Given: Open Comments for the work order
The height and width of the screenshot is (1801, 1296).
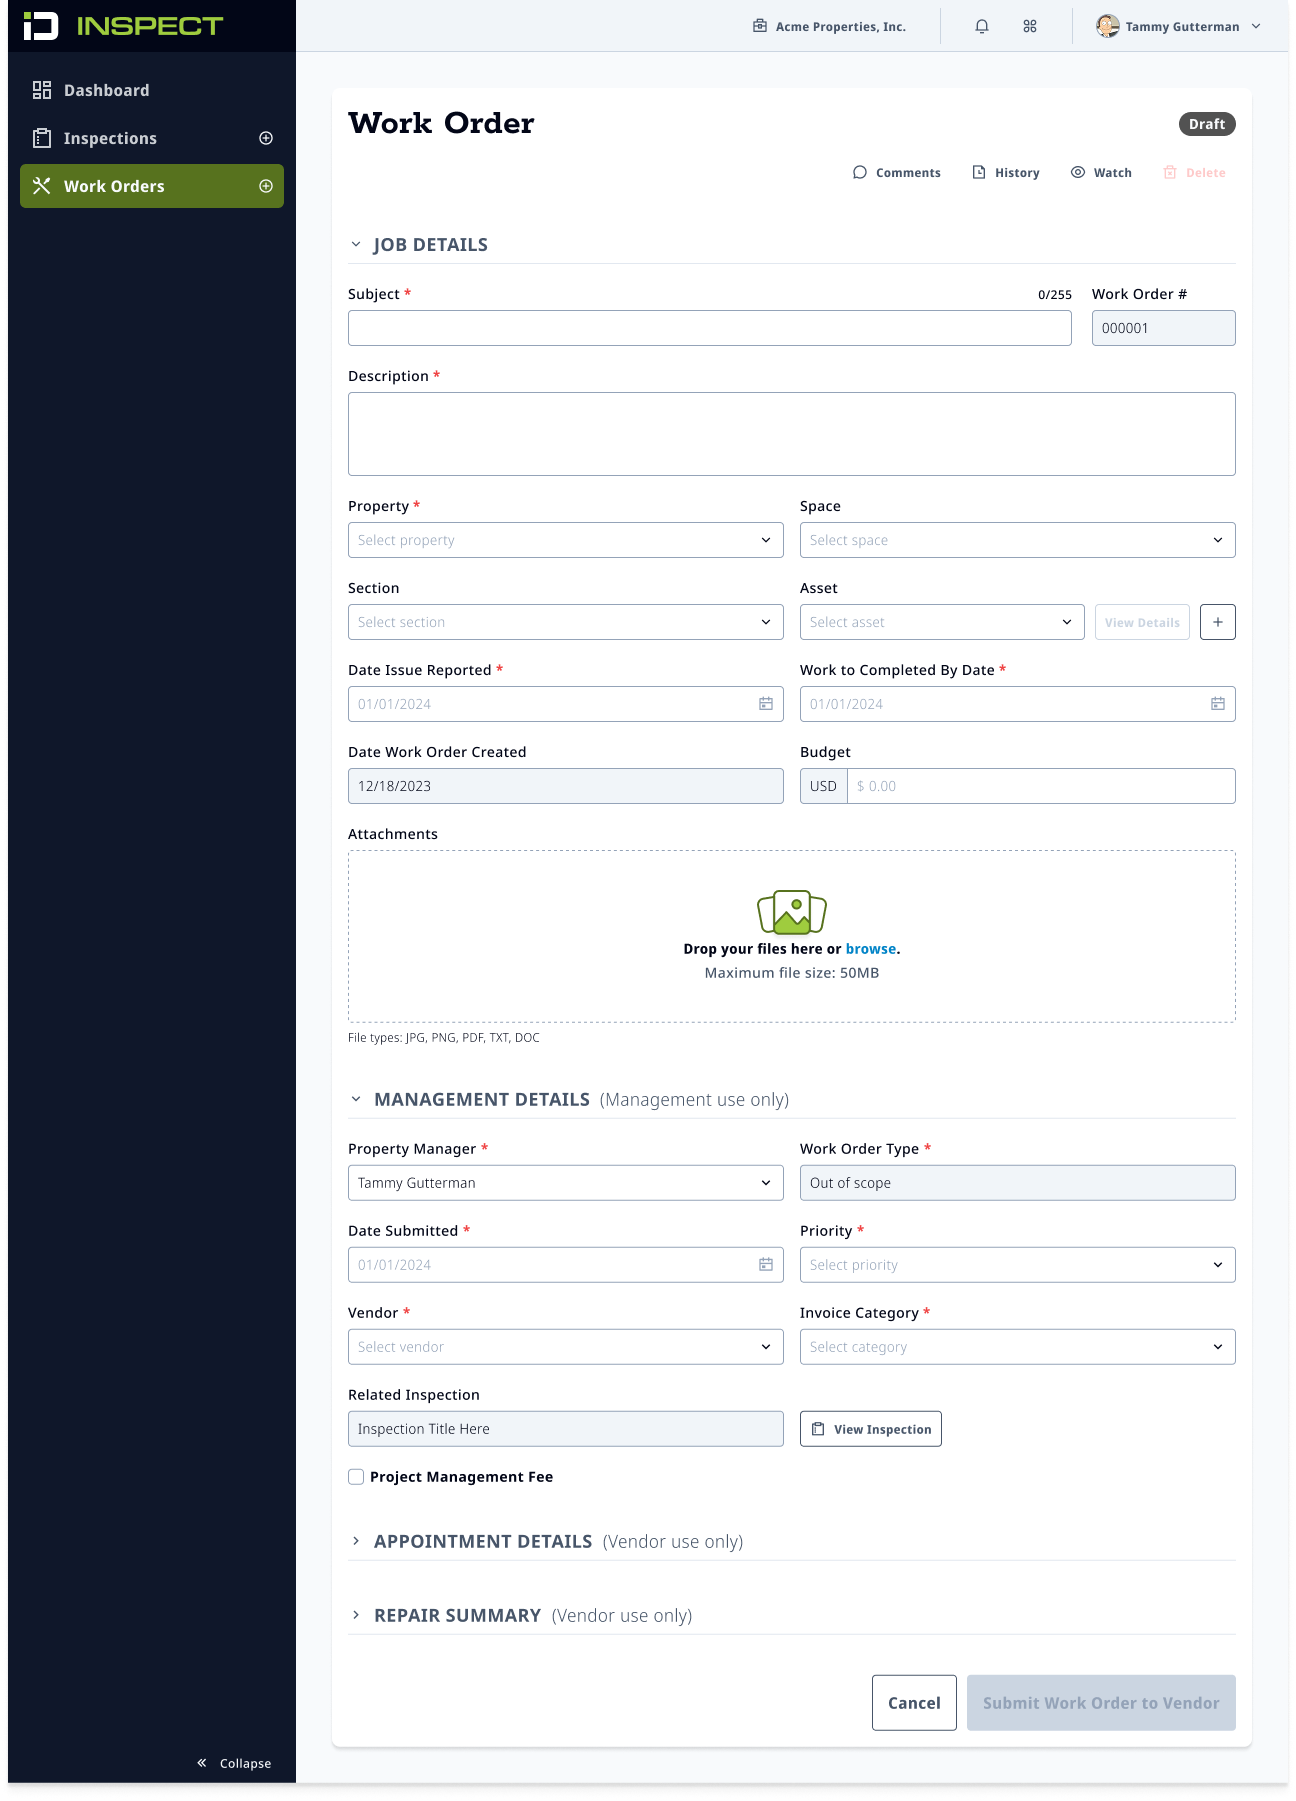Looking at the screenshot, I should tap(897, 172).
